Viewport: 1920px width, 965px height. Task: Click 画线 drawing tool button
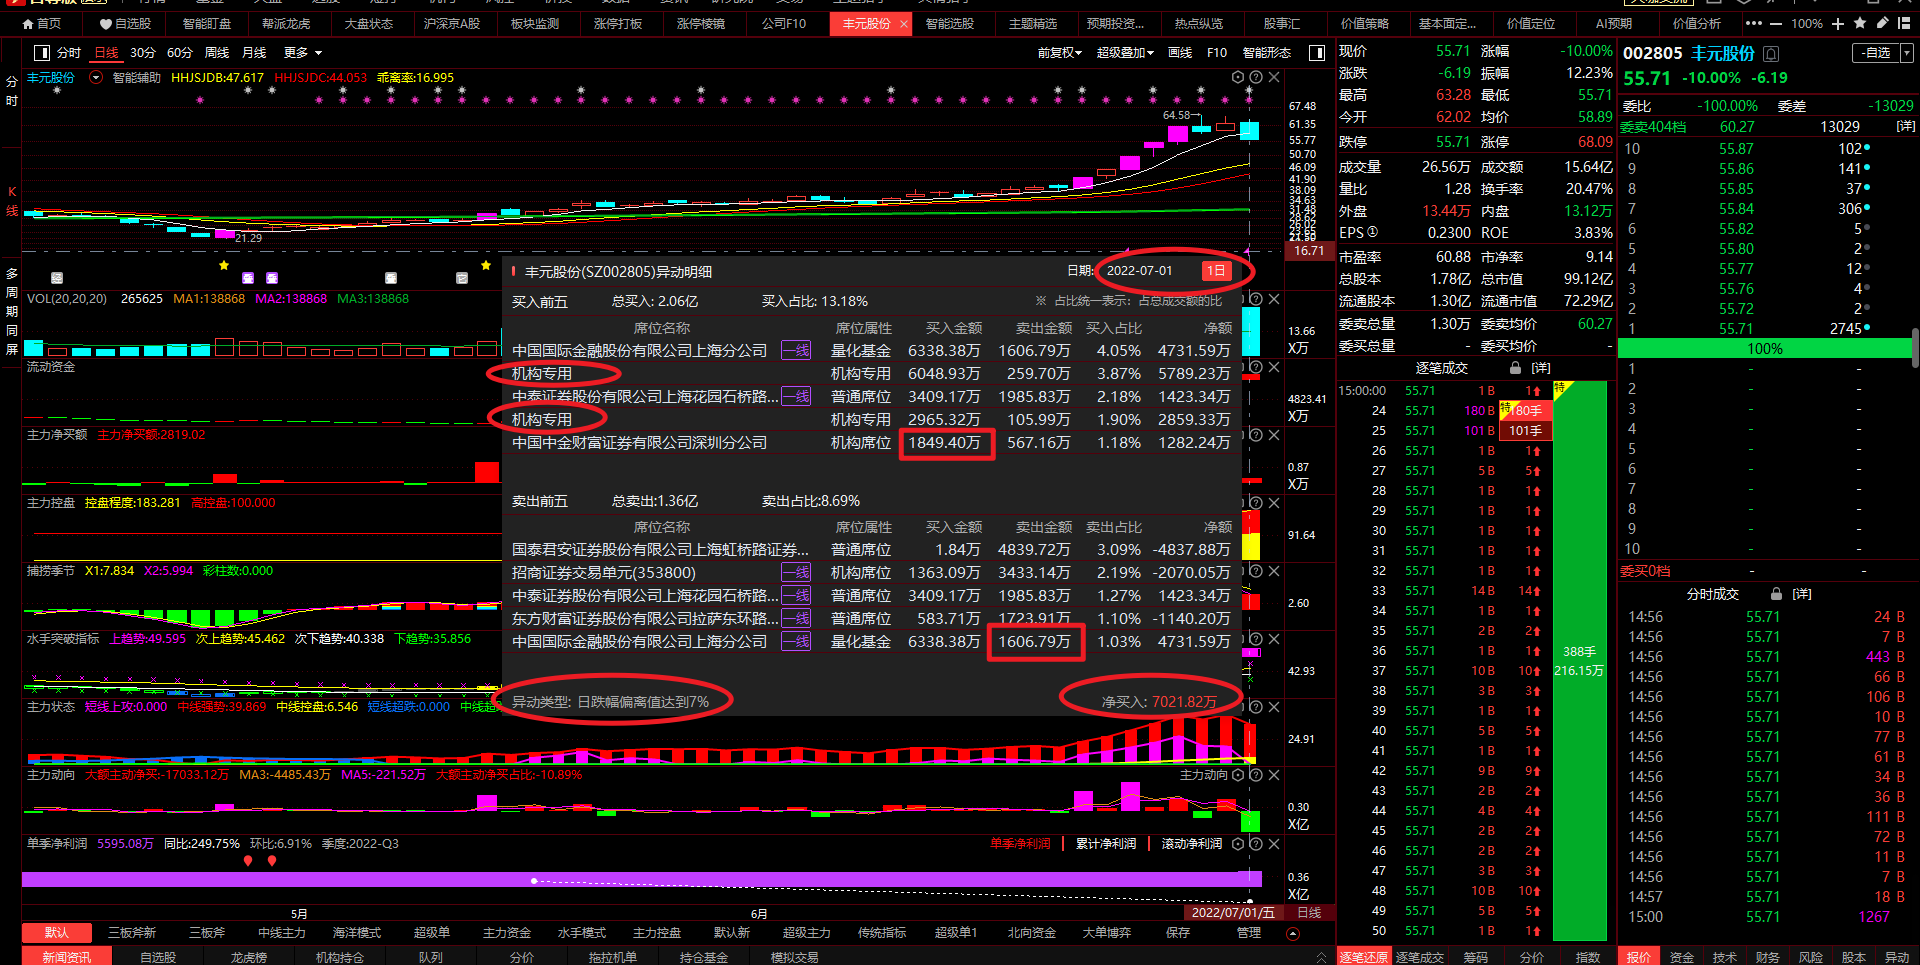[1180, 53]
